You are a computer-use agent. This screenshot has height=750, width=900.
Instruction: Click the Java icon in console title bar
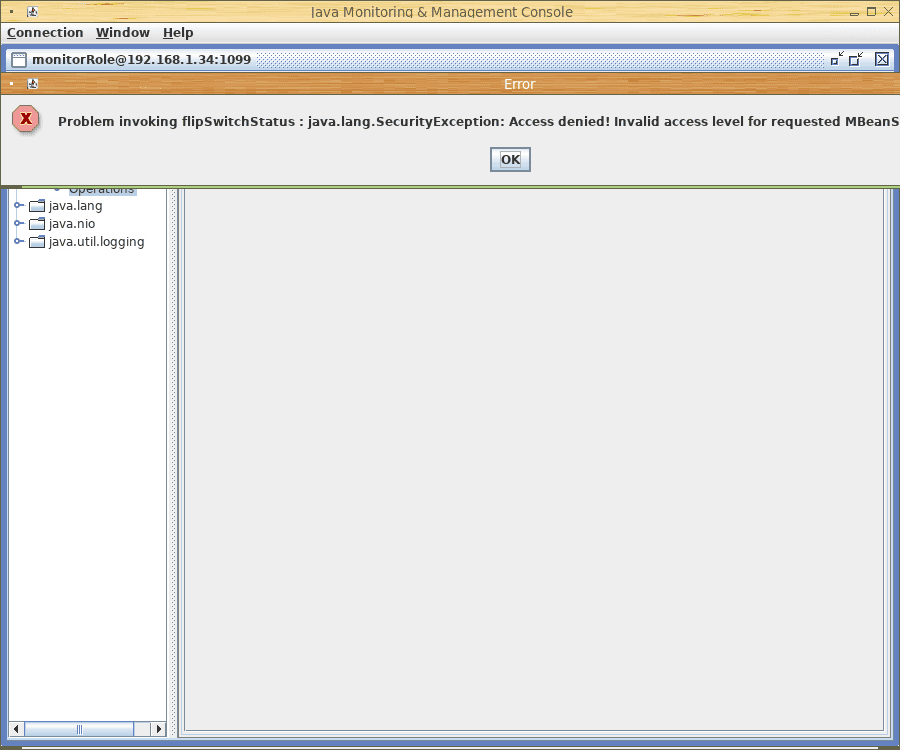pos(33,11)
